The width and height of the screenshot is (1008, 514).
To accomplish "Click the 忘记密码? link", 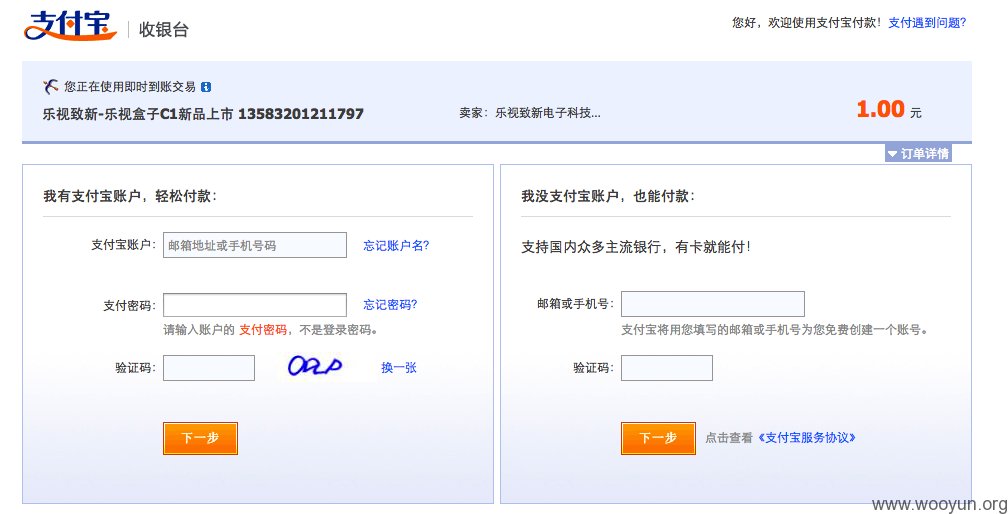I will (390, 305).
